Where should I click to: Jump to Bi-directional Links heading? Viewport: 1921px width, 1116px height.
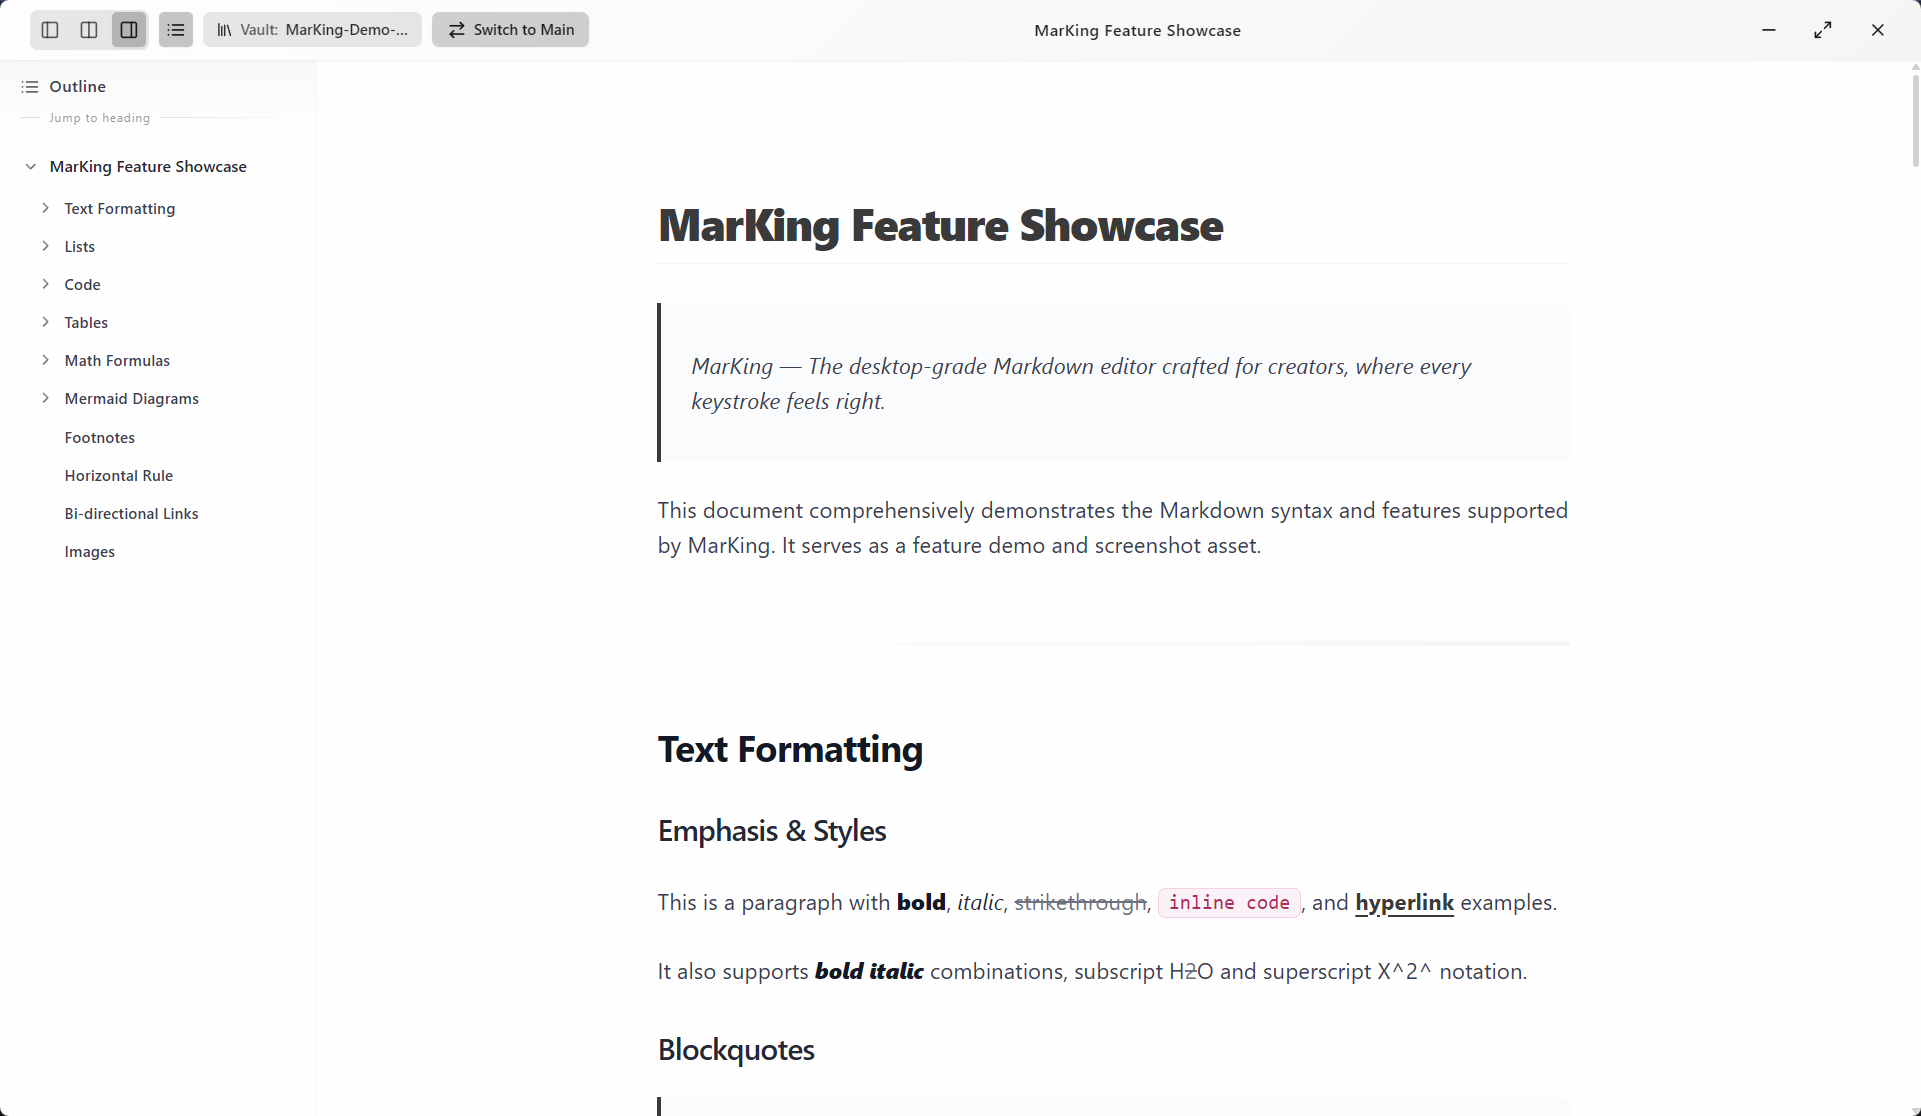(132, 514)
